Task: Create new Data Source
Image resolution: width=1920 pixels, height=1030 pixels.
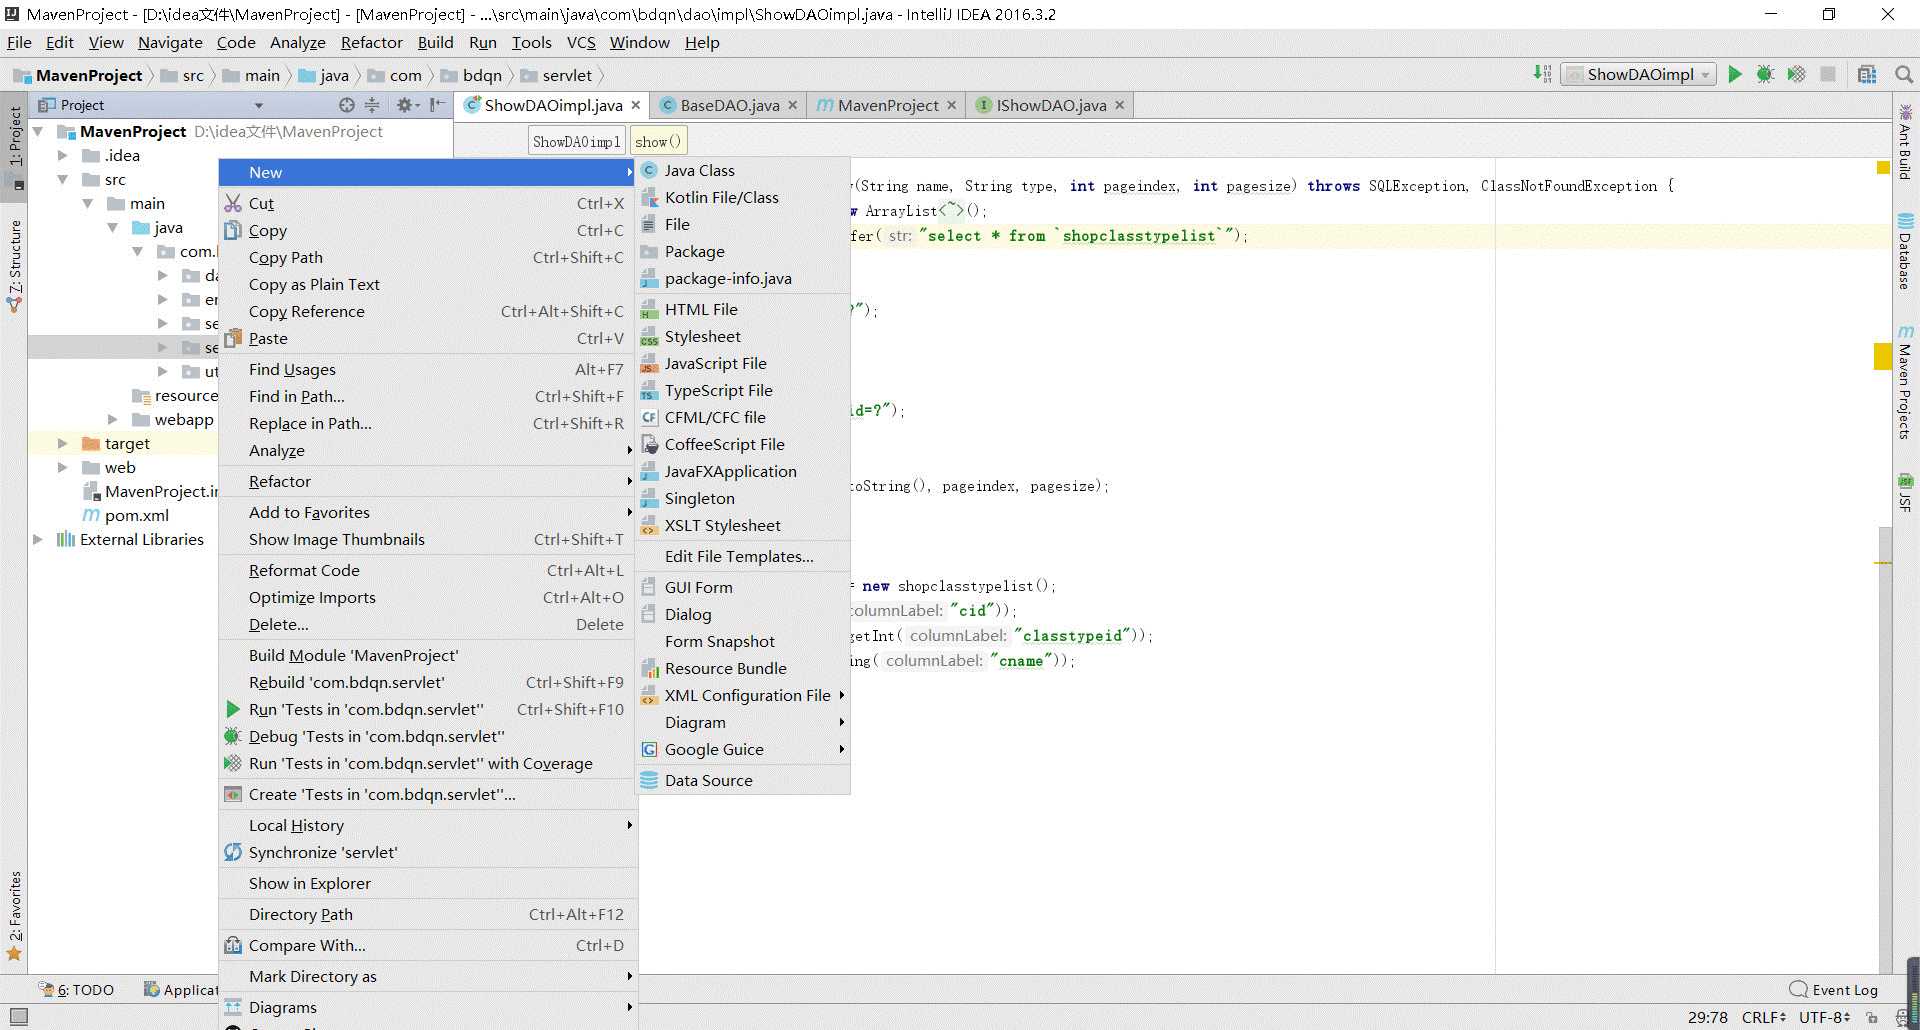Action: pyautogui.click(x=743, y=780)
